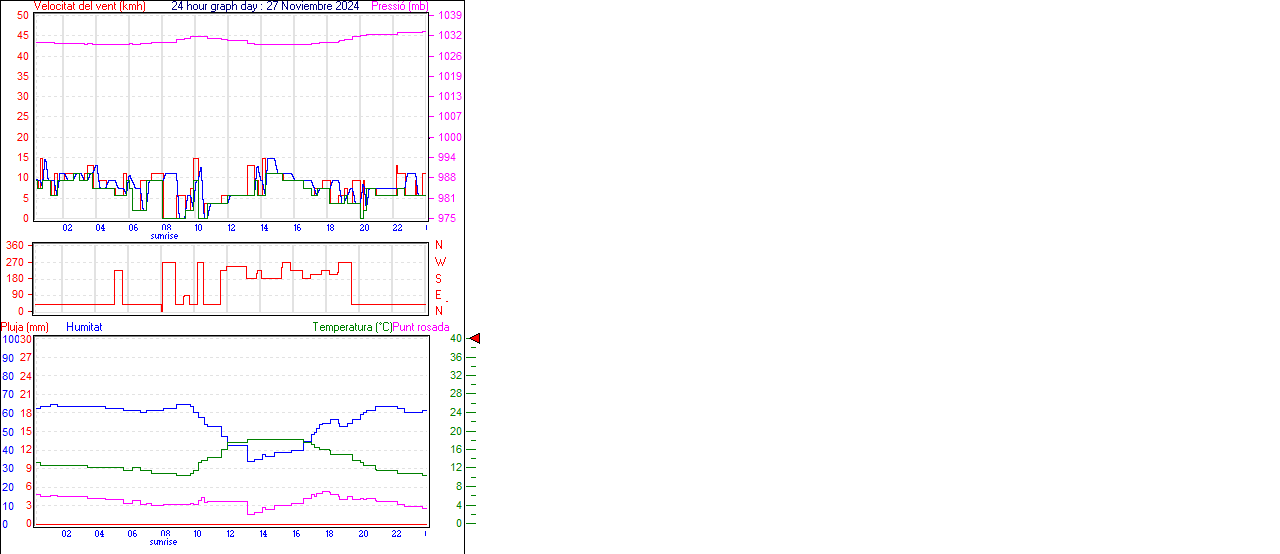Viewport: 1280px width, 554px height.
Task: Click the 'Pluja (mm)' legend label
Action: 24,327
